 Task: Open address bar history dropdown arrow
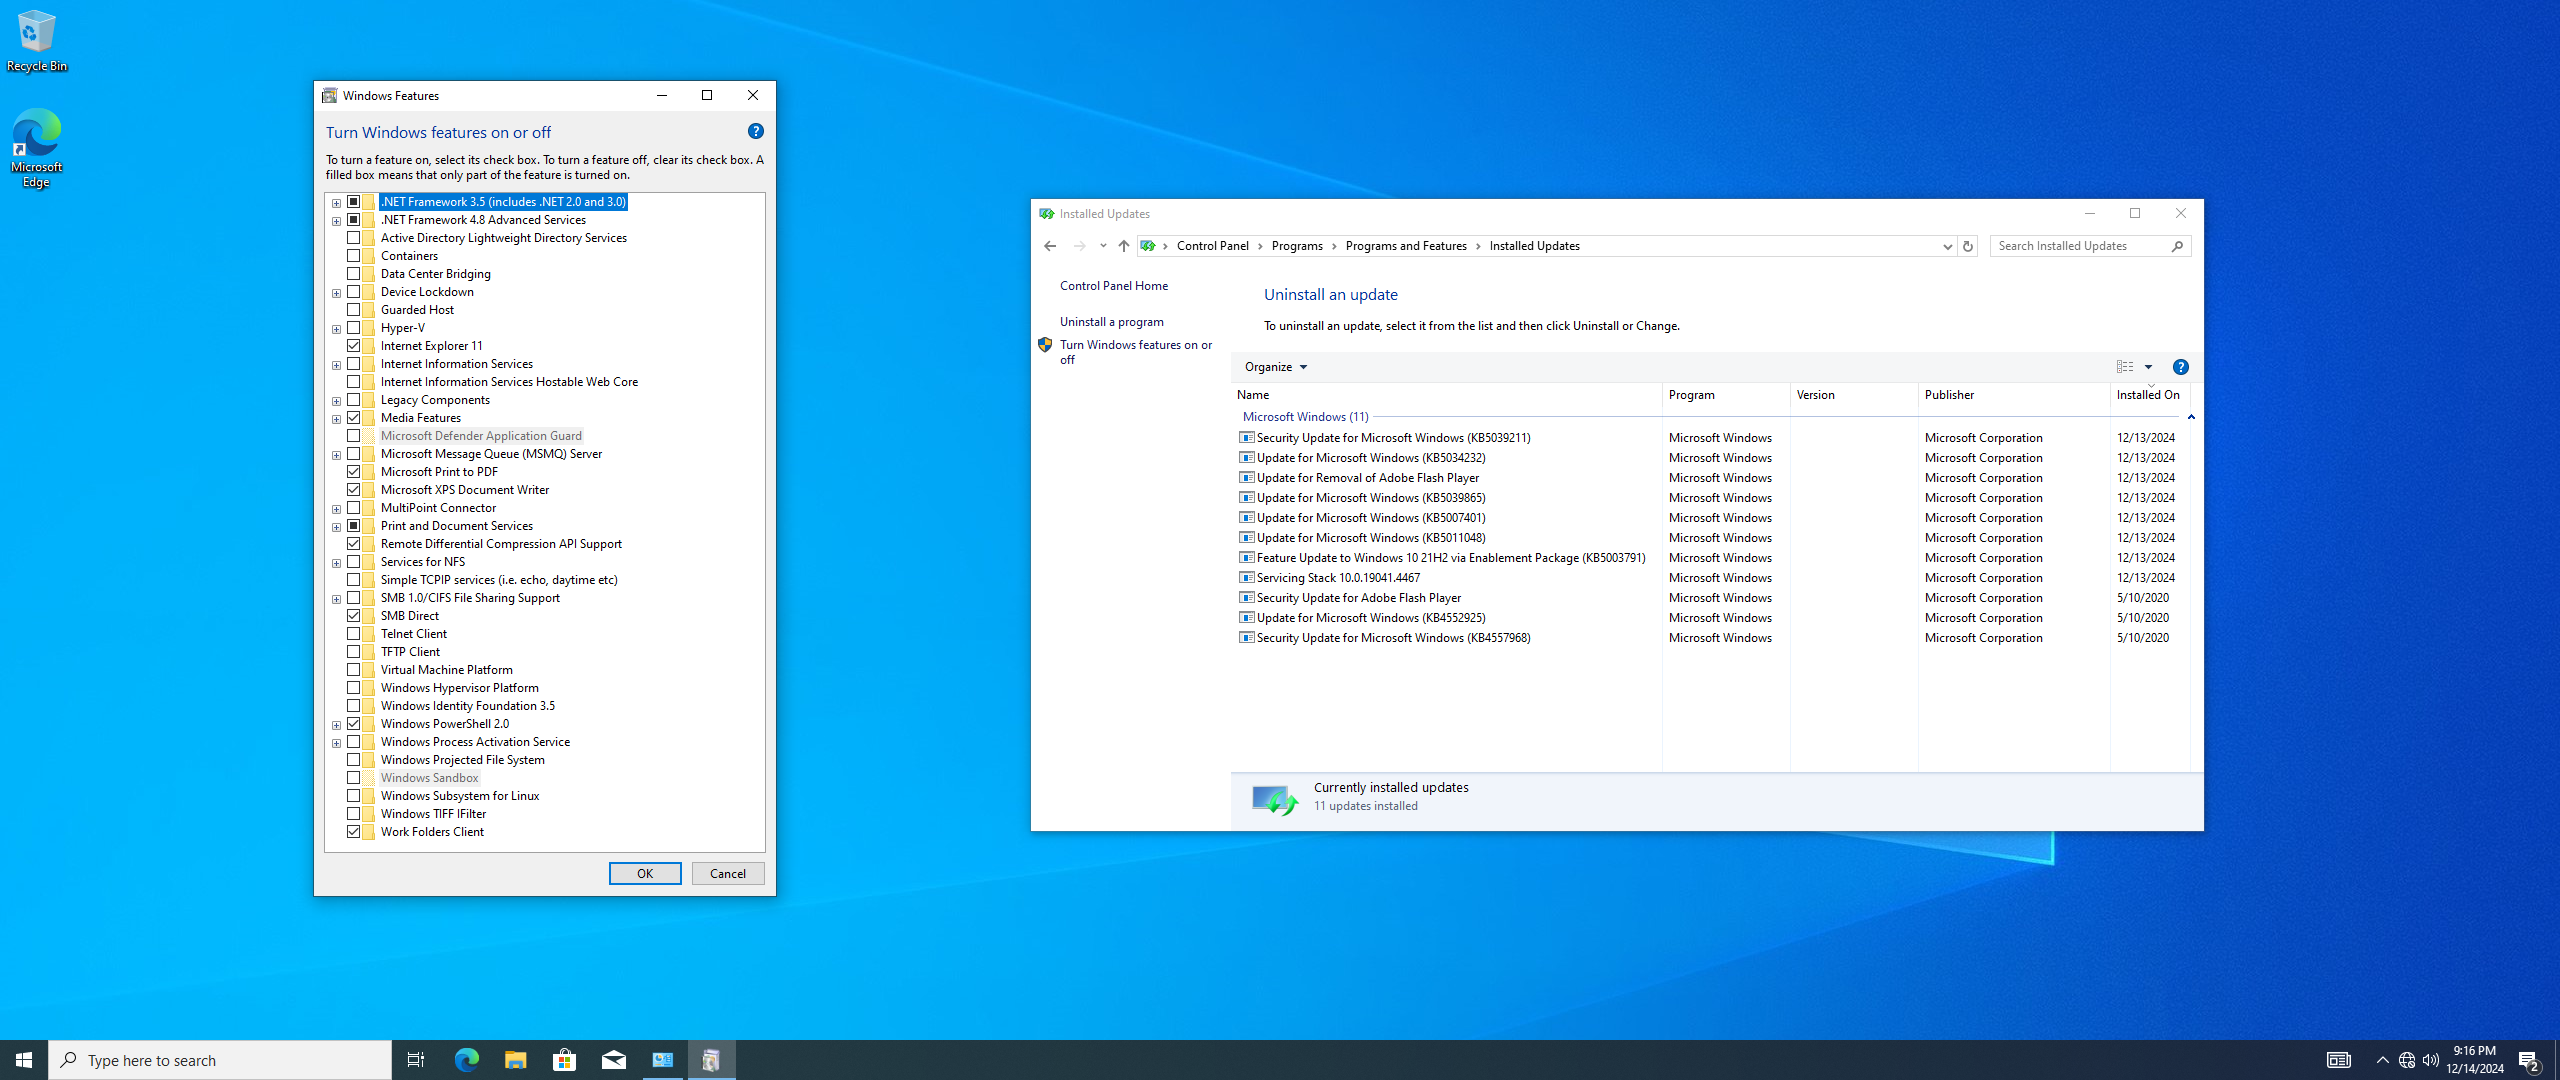(x=1947, y=246)
